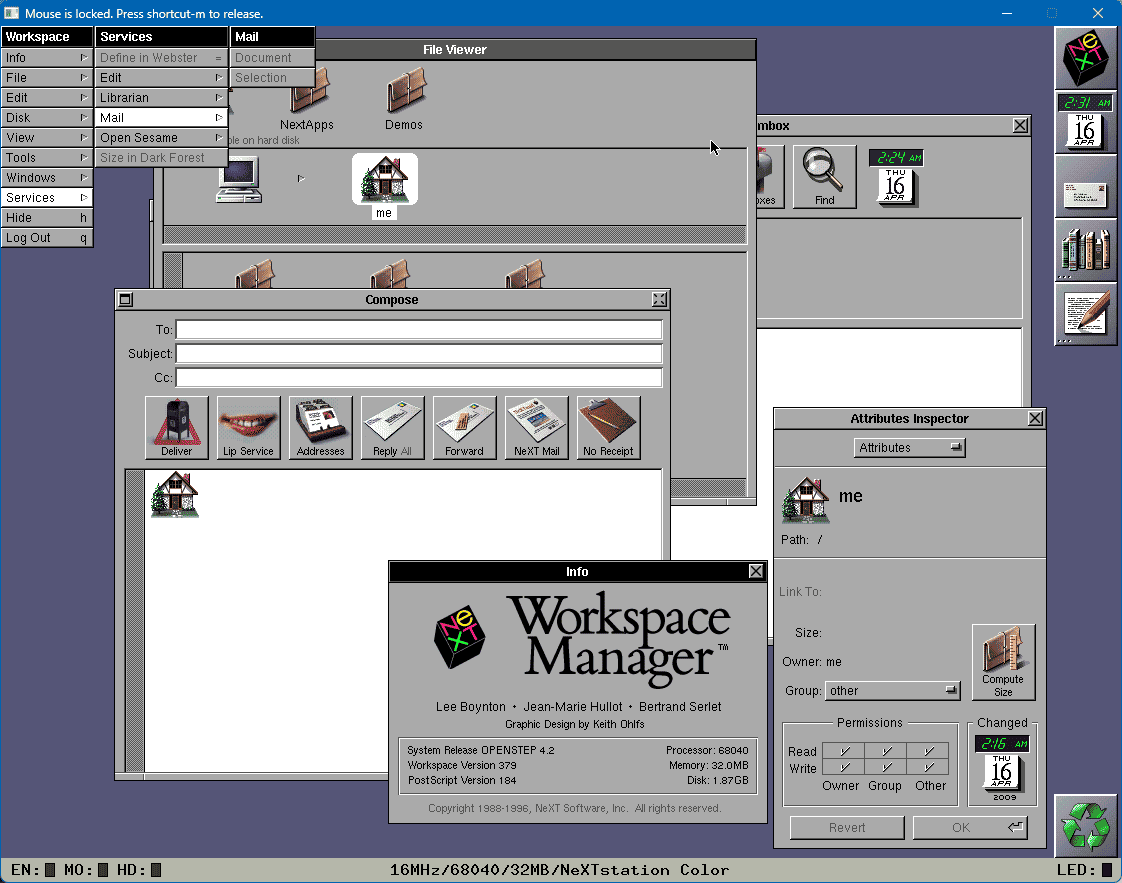The image size is (1122, 883).
Task: Choose Document in the Mail submenu
Action: click(x=273, y=57)
